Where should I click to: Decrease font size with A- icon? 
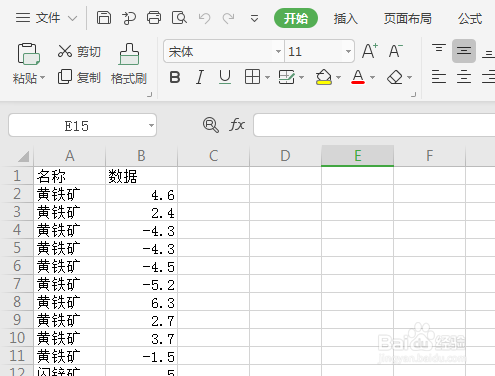pyautogui.click(x=396, y=51)
